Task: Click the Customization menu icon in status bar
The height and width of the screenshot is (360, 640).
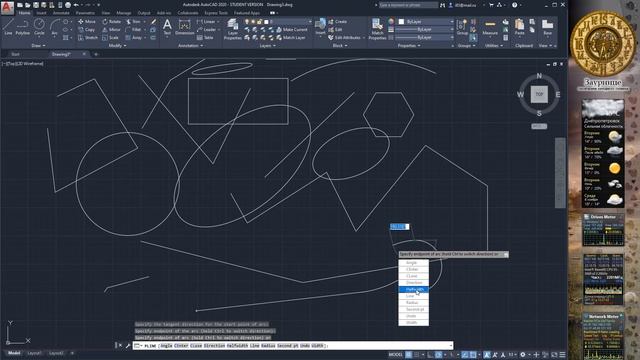Action: coord(562,355)
